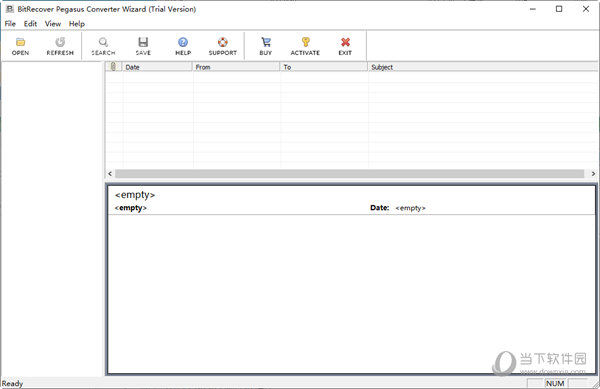Screen dimensions: 600x389
Task: Click the Open folder icon
Action: pyautogui.click(x=20, y=42)
